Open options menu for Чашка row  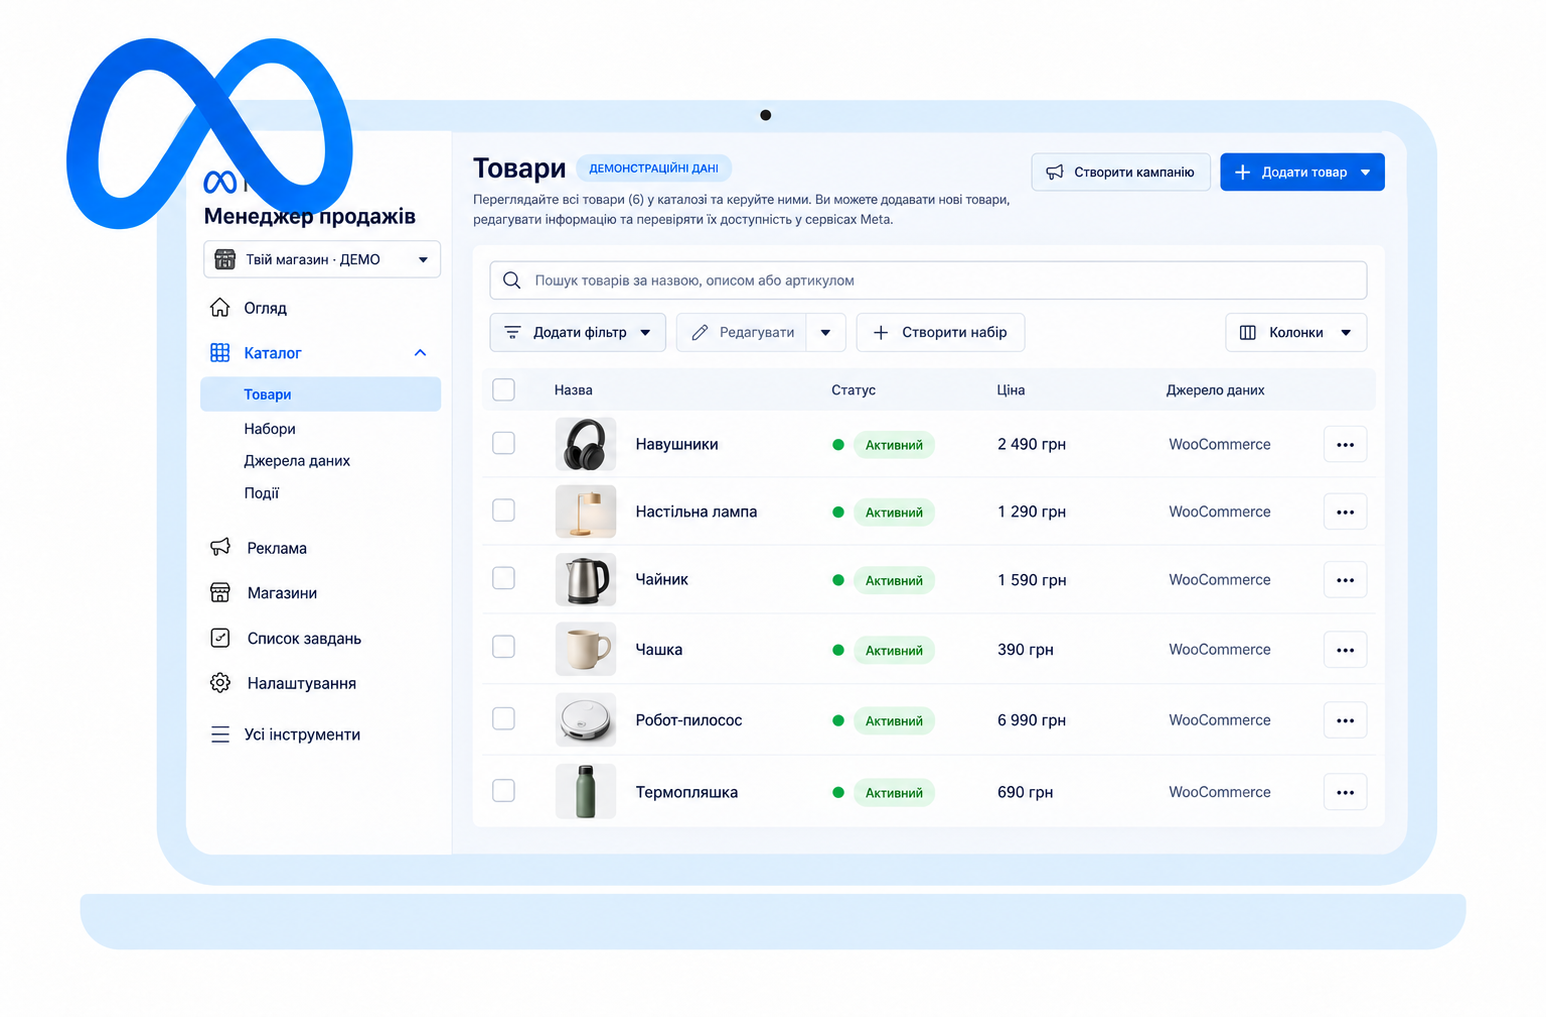pos(1345,650)
